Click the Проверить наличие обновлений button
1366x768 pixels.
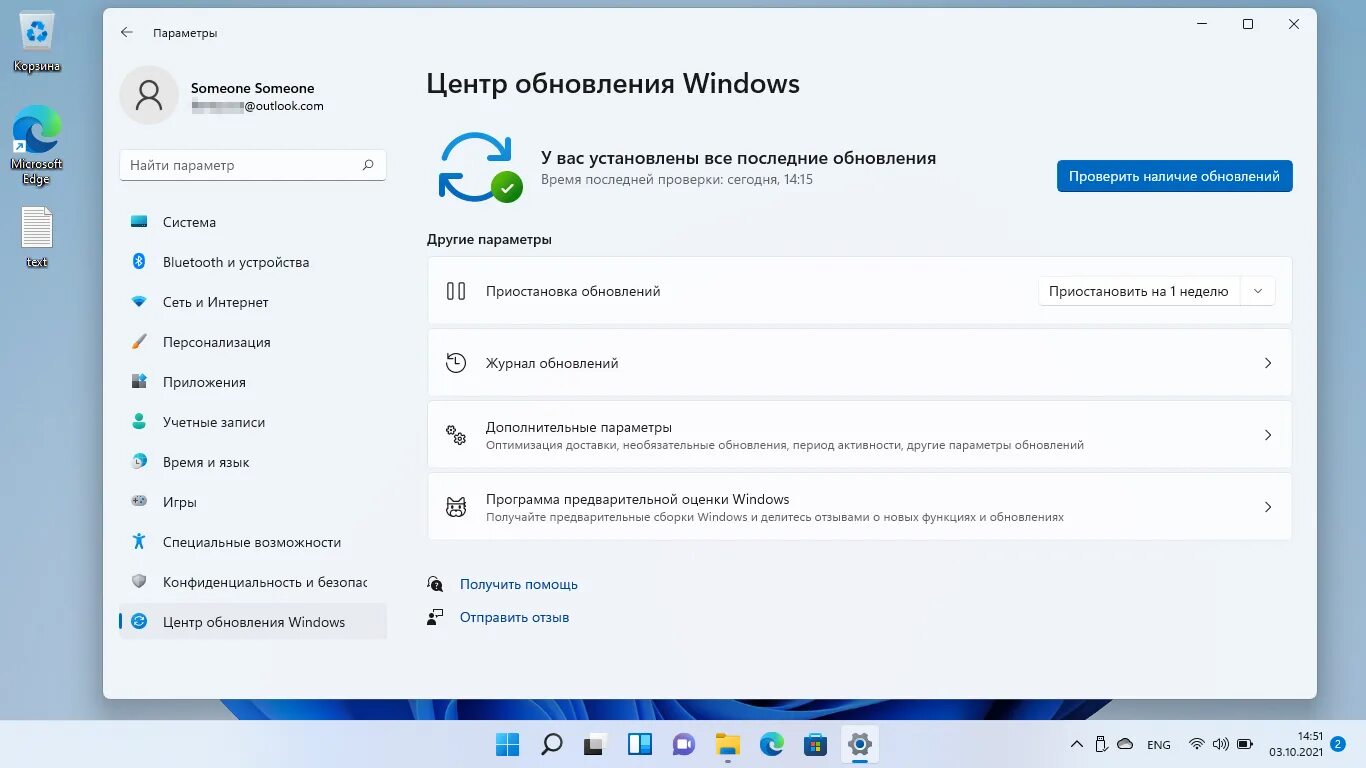coord(1174,176)
